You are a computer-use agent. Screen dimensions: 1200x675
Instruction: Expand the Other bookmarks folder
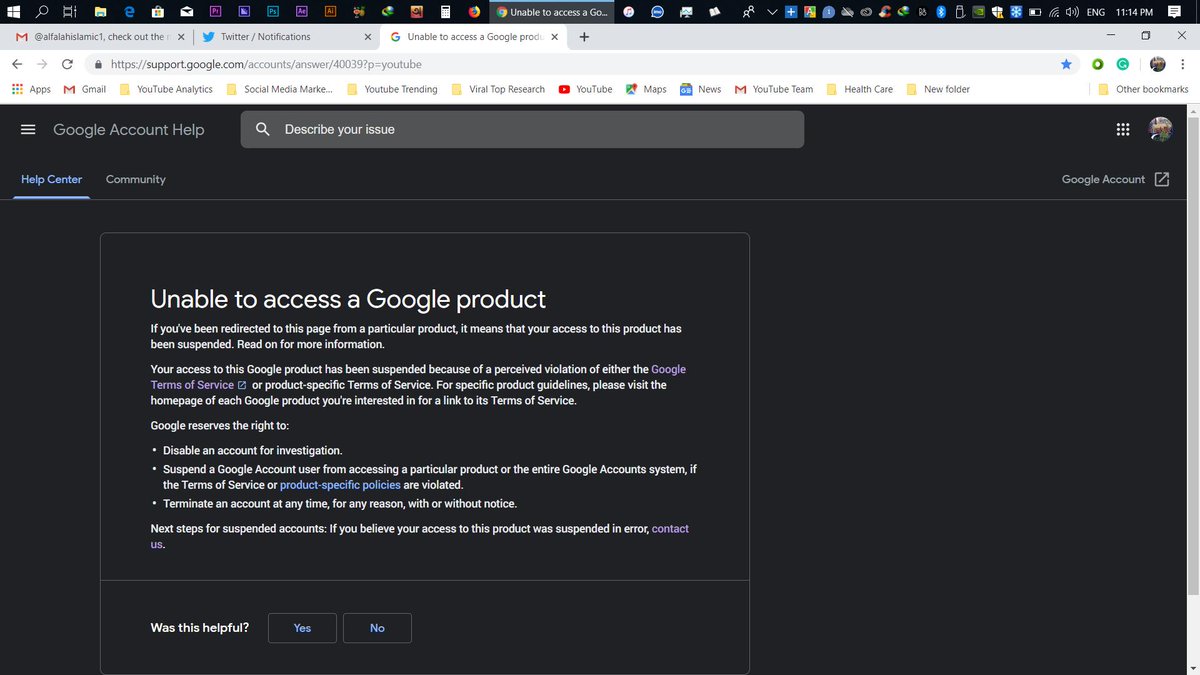[x=1143, y=89]
